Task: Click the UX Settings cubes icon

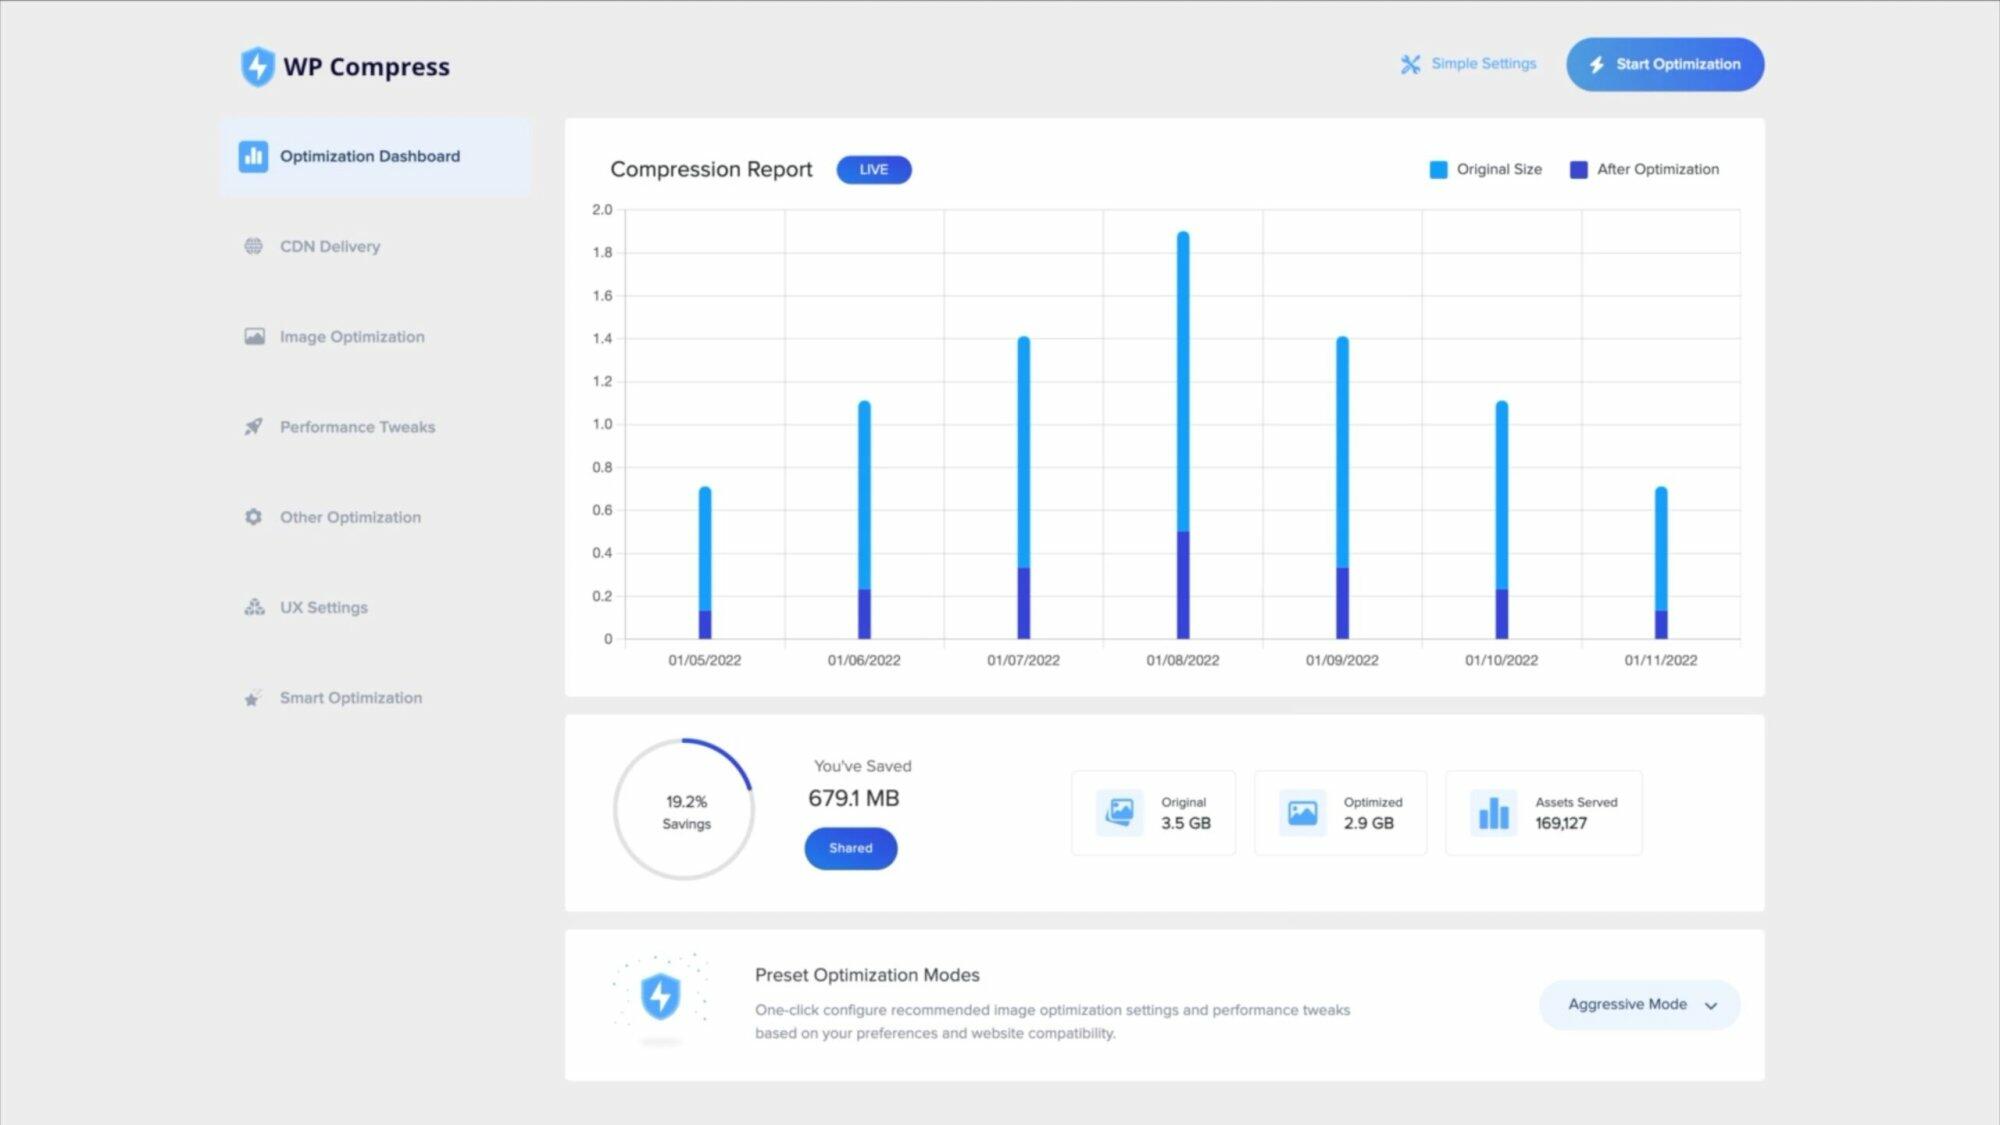Action: pos(254,607)
